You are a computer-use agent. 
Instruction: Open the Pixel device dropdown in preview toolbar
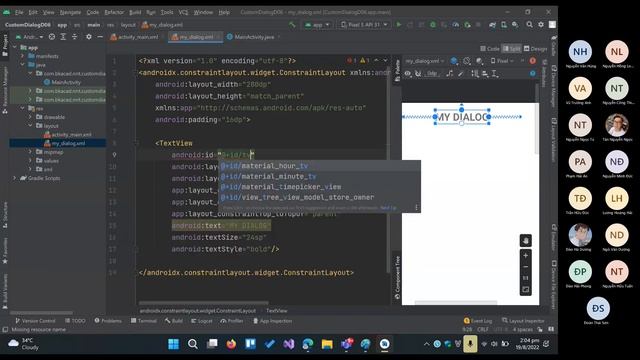(x=502, y=61)
